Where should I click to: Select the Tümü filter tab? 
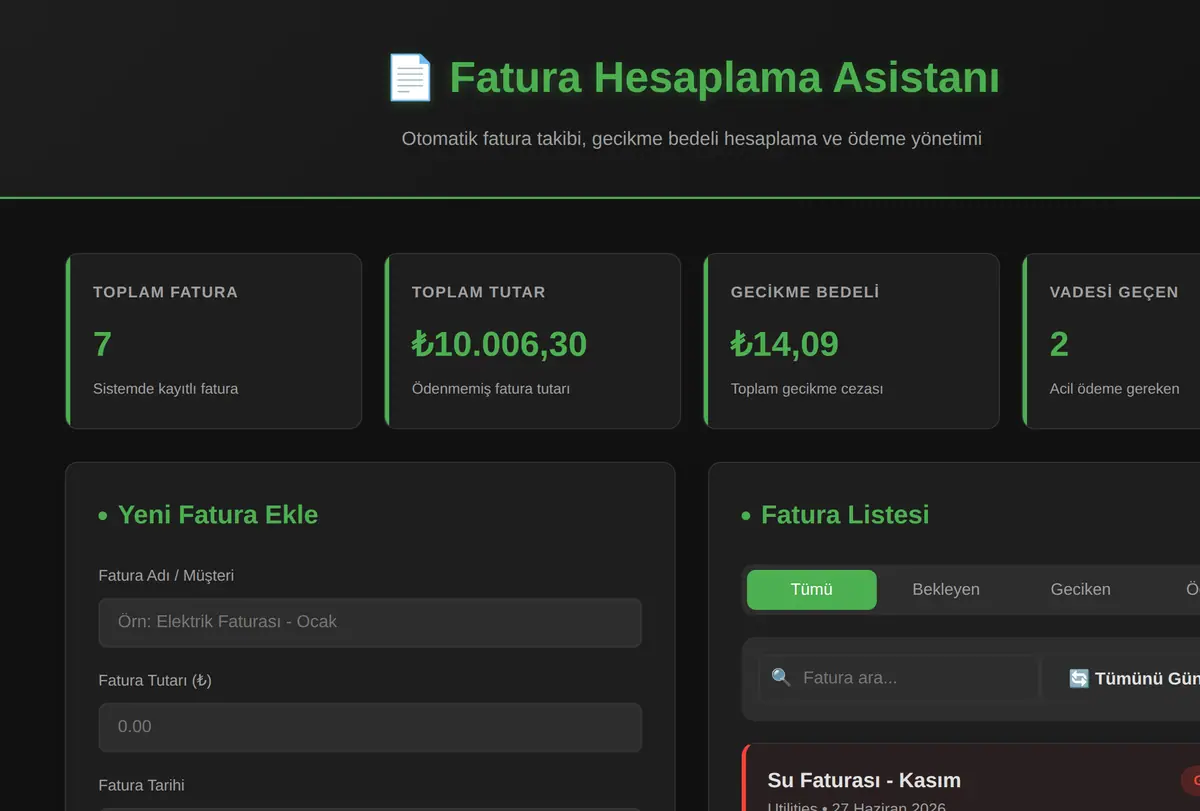812,590
